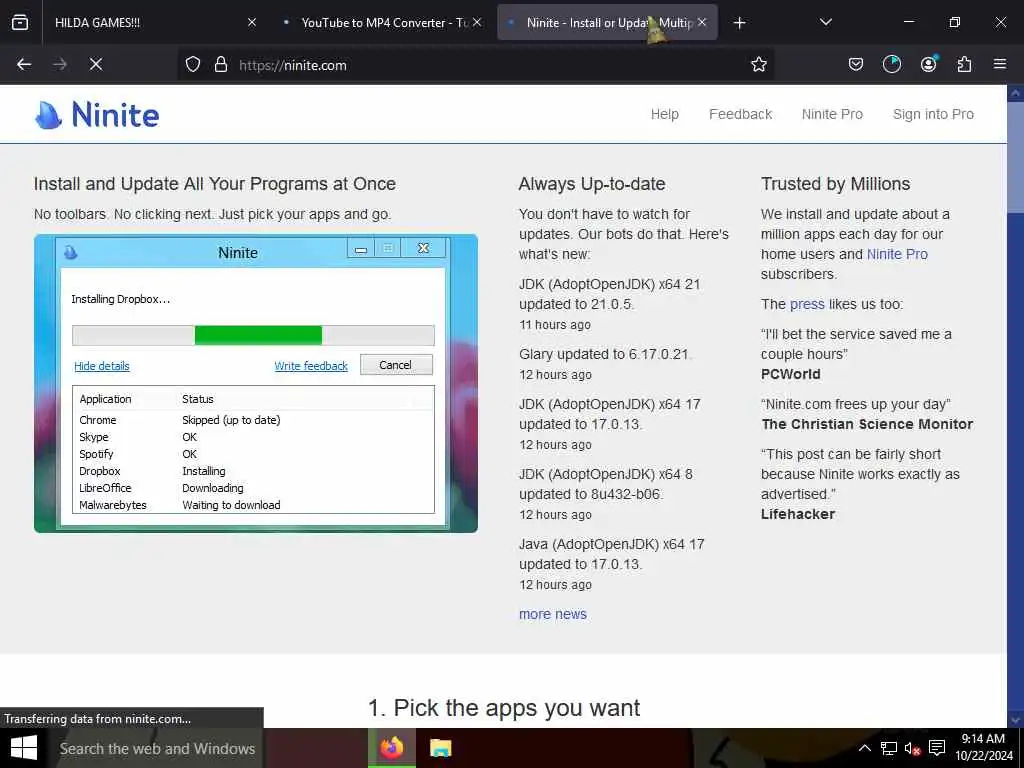Viewport: 1024px width, 768px height.
Task: Open the Firefox View icon in the tab bar
Action: tap(20, 22)
